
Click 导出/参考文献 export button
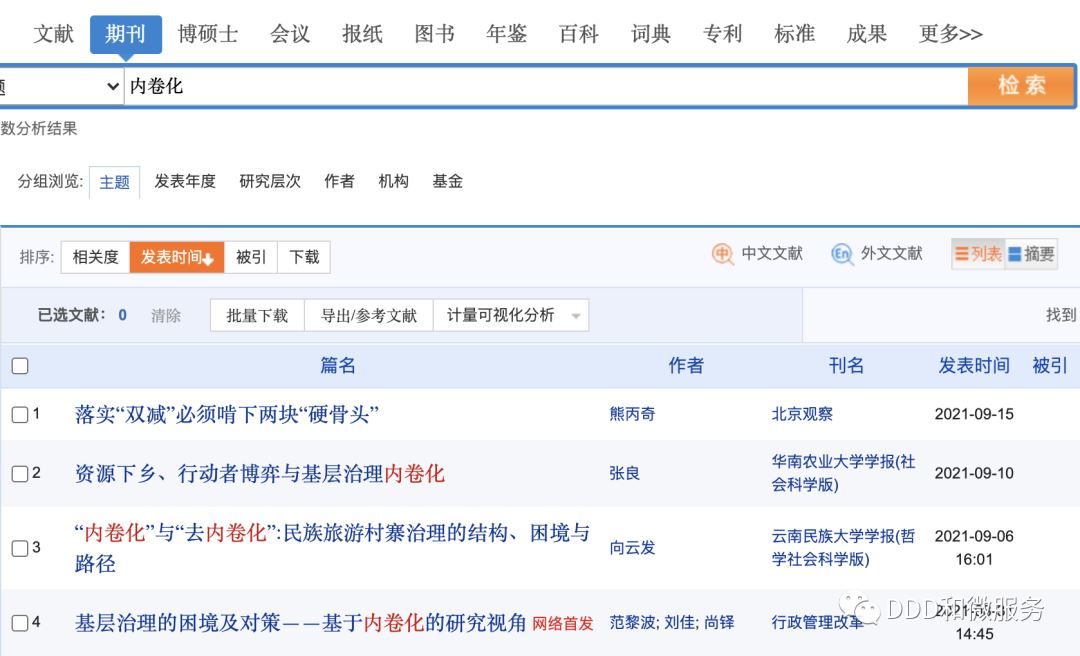tap(368, 316)
